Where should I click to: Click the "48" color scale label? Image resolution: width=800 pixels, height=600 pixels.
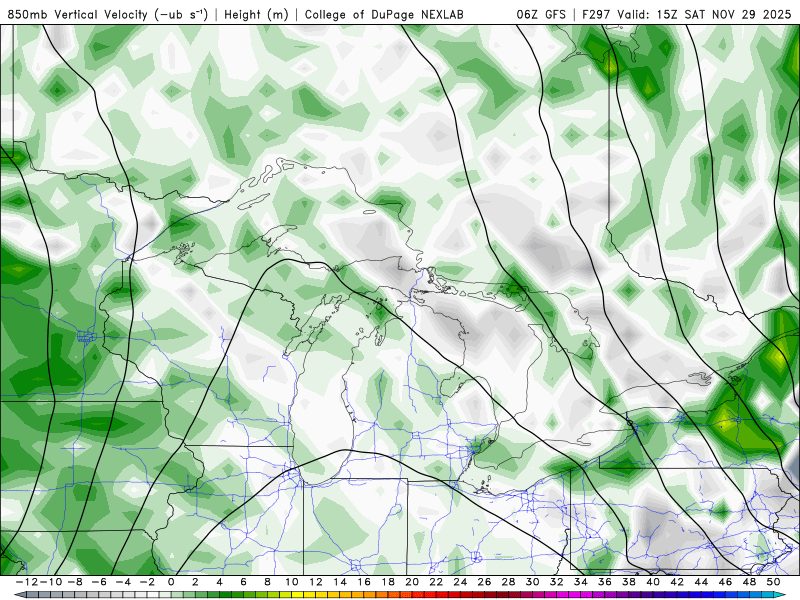[x=749, y=582]
